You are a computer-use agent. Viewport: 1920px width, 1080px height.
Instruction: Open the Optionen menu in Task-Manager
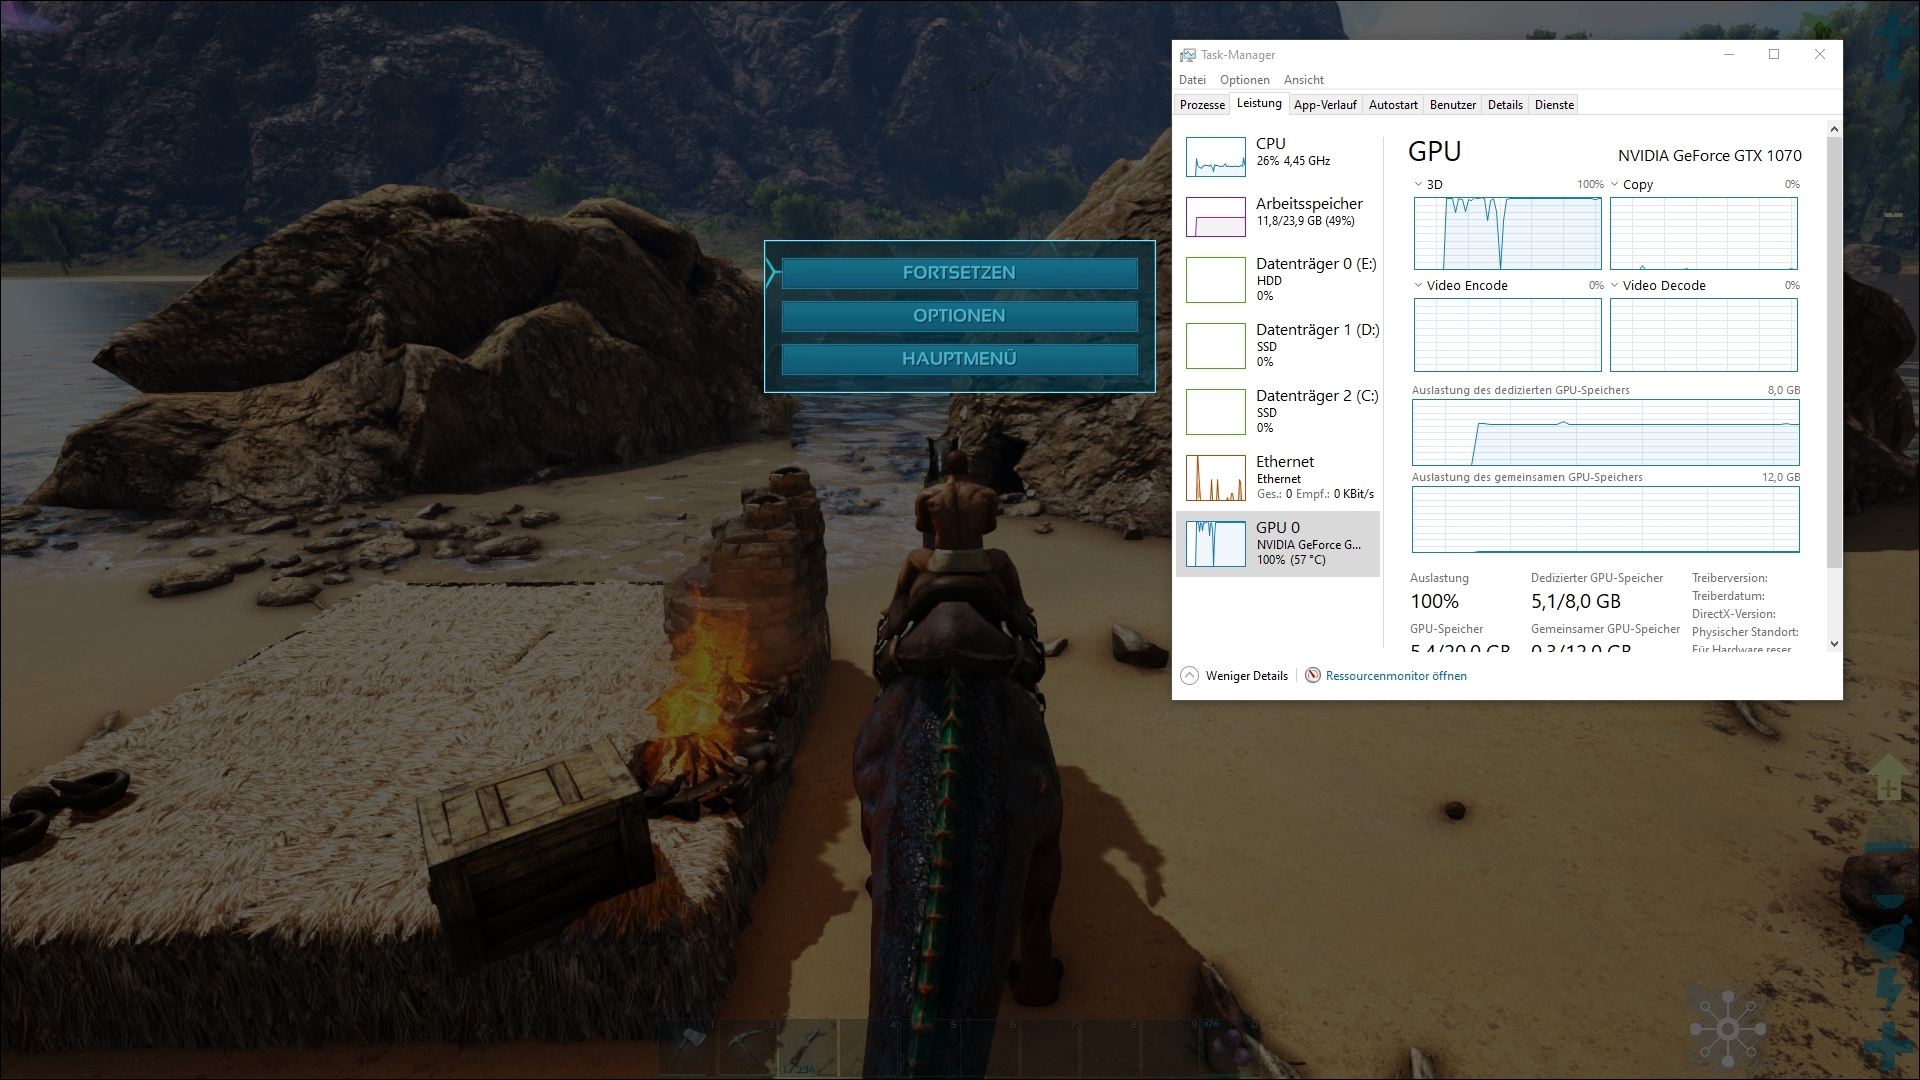coord(1244,80)
